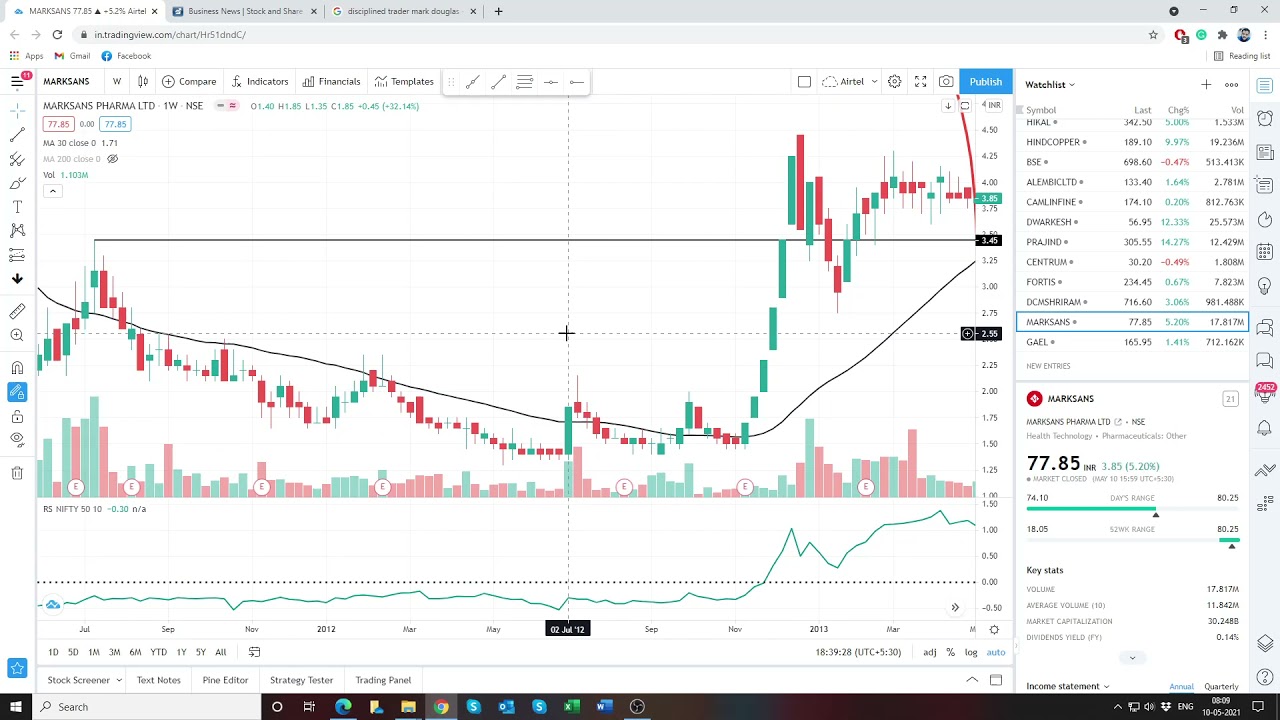Open more drawing tools arrow in left toolbar
1280x720 pixels.
coord(17,279)
